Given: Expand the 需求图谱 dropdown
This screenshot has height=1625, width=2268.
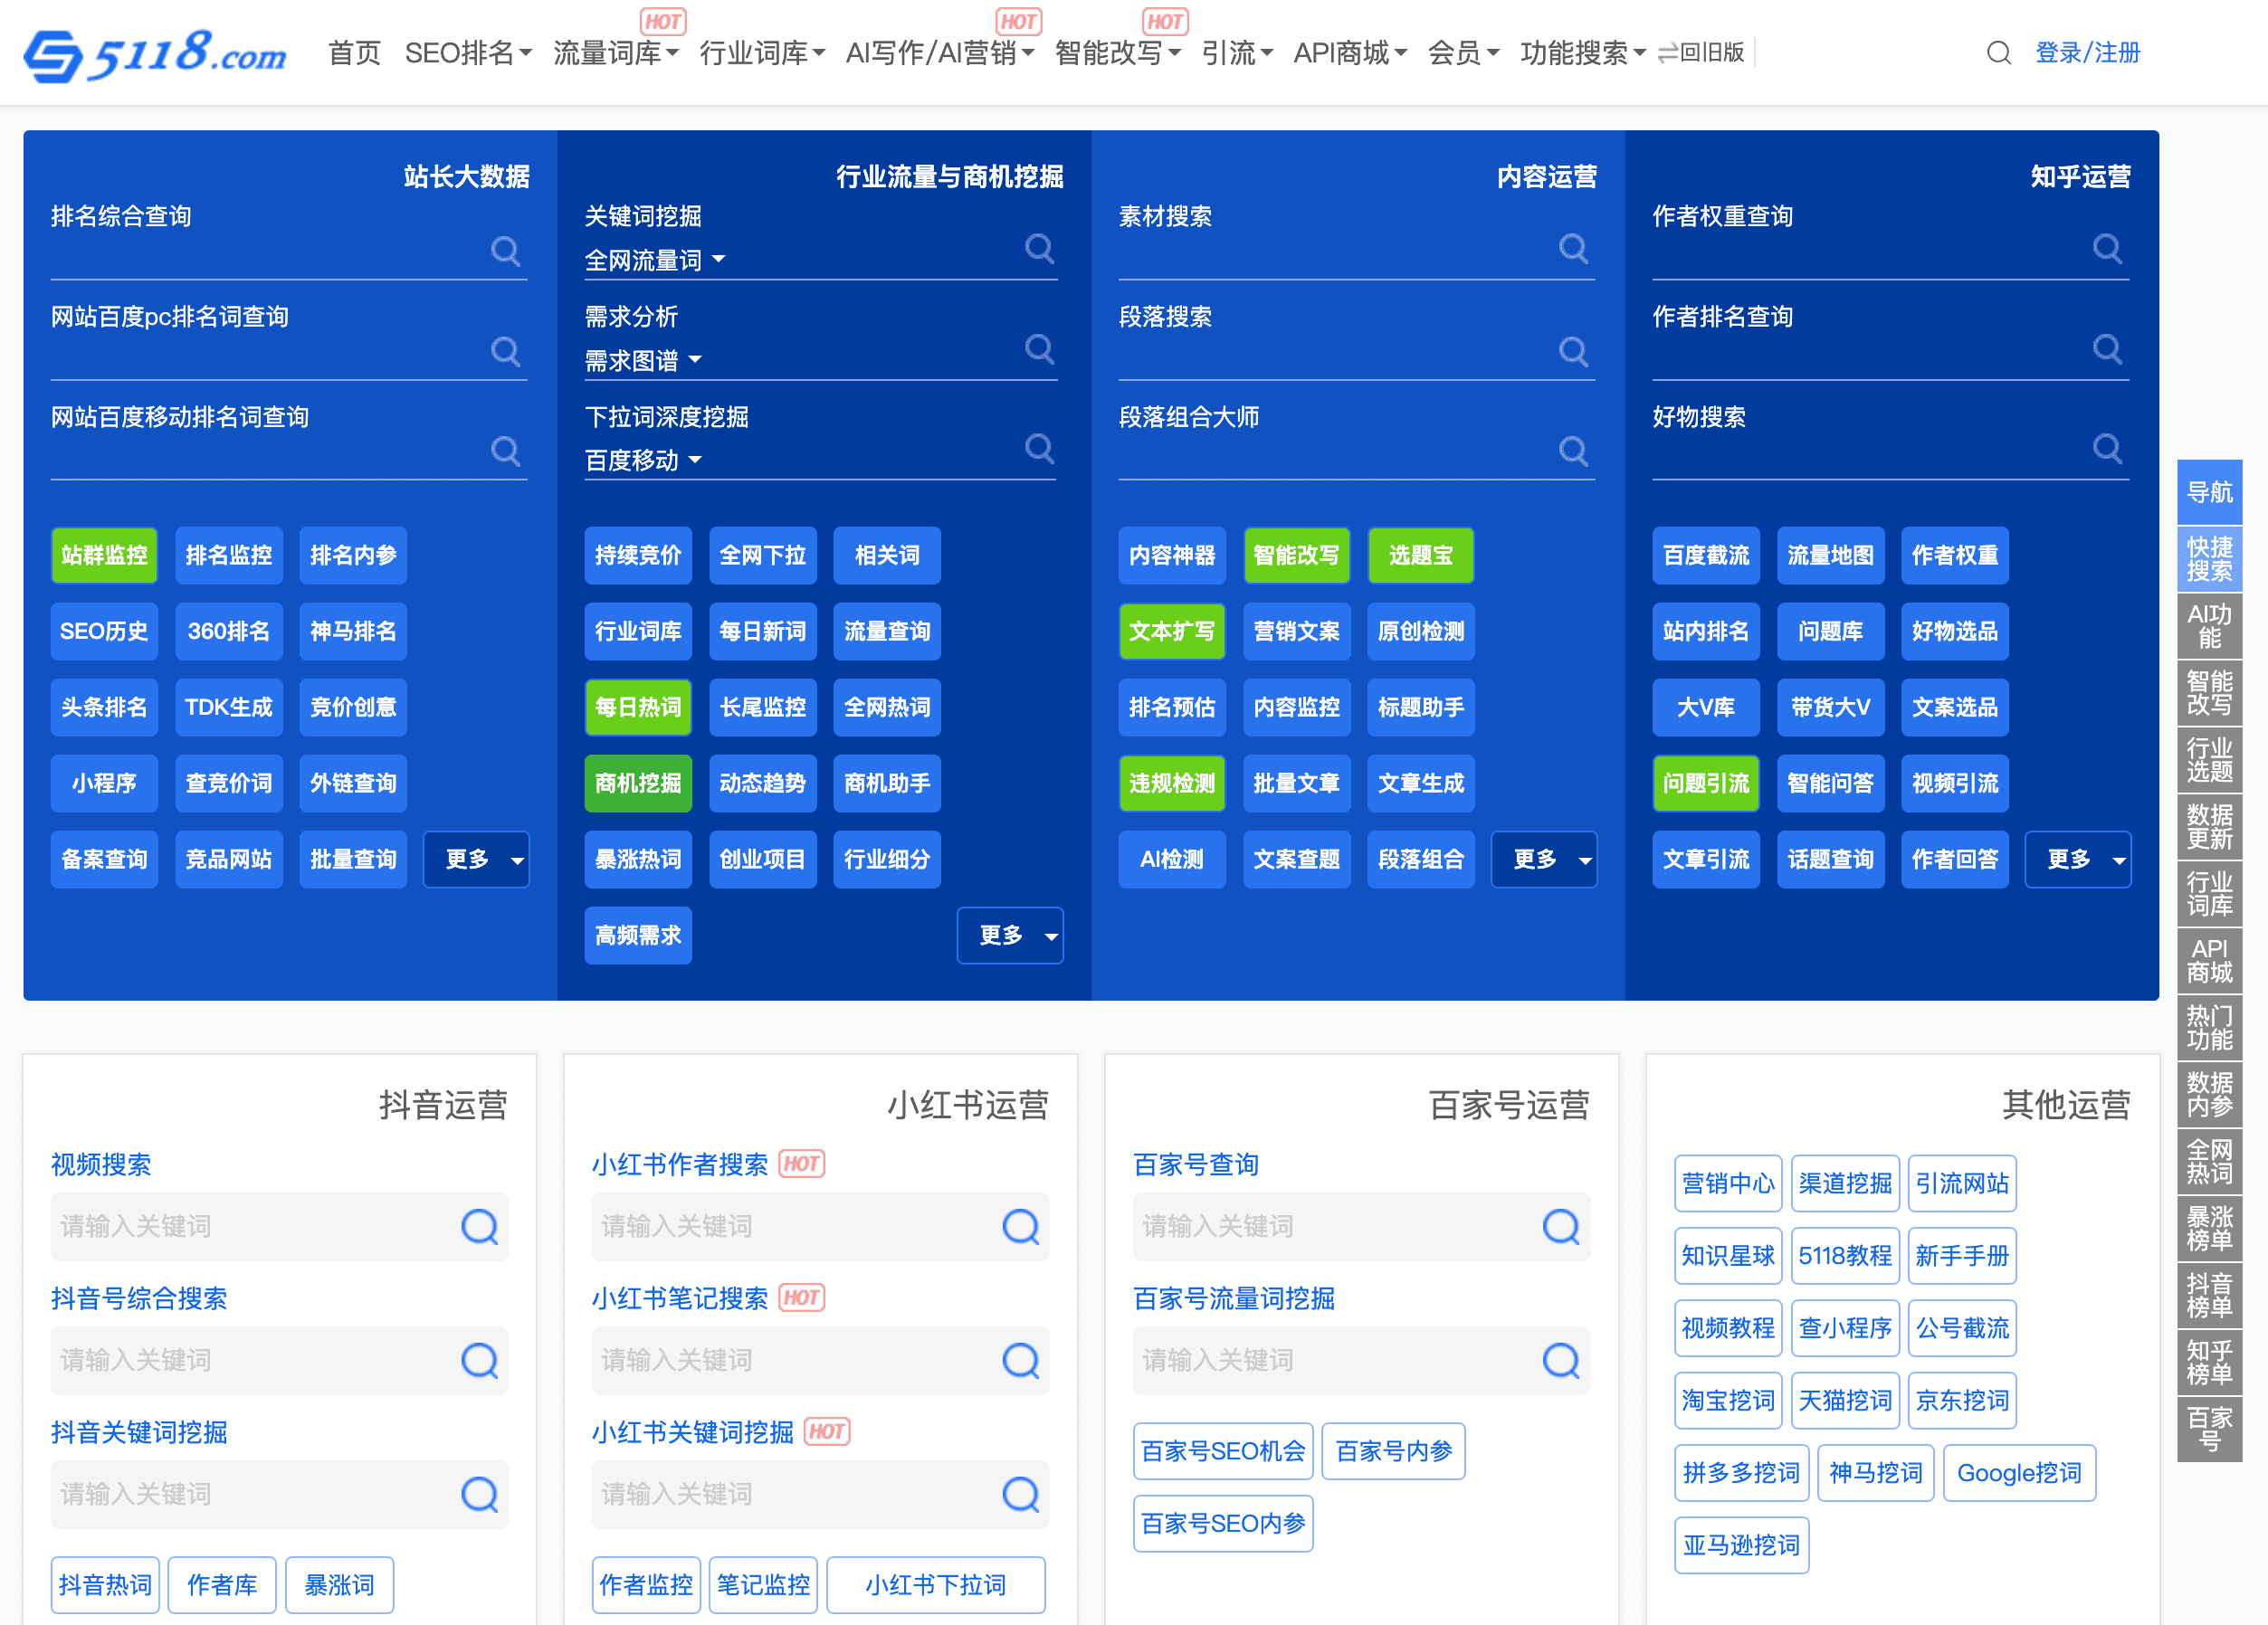Looking at the screenshot, I should pos(643,360).
